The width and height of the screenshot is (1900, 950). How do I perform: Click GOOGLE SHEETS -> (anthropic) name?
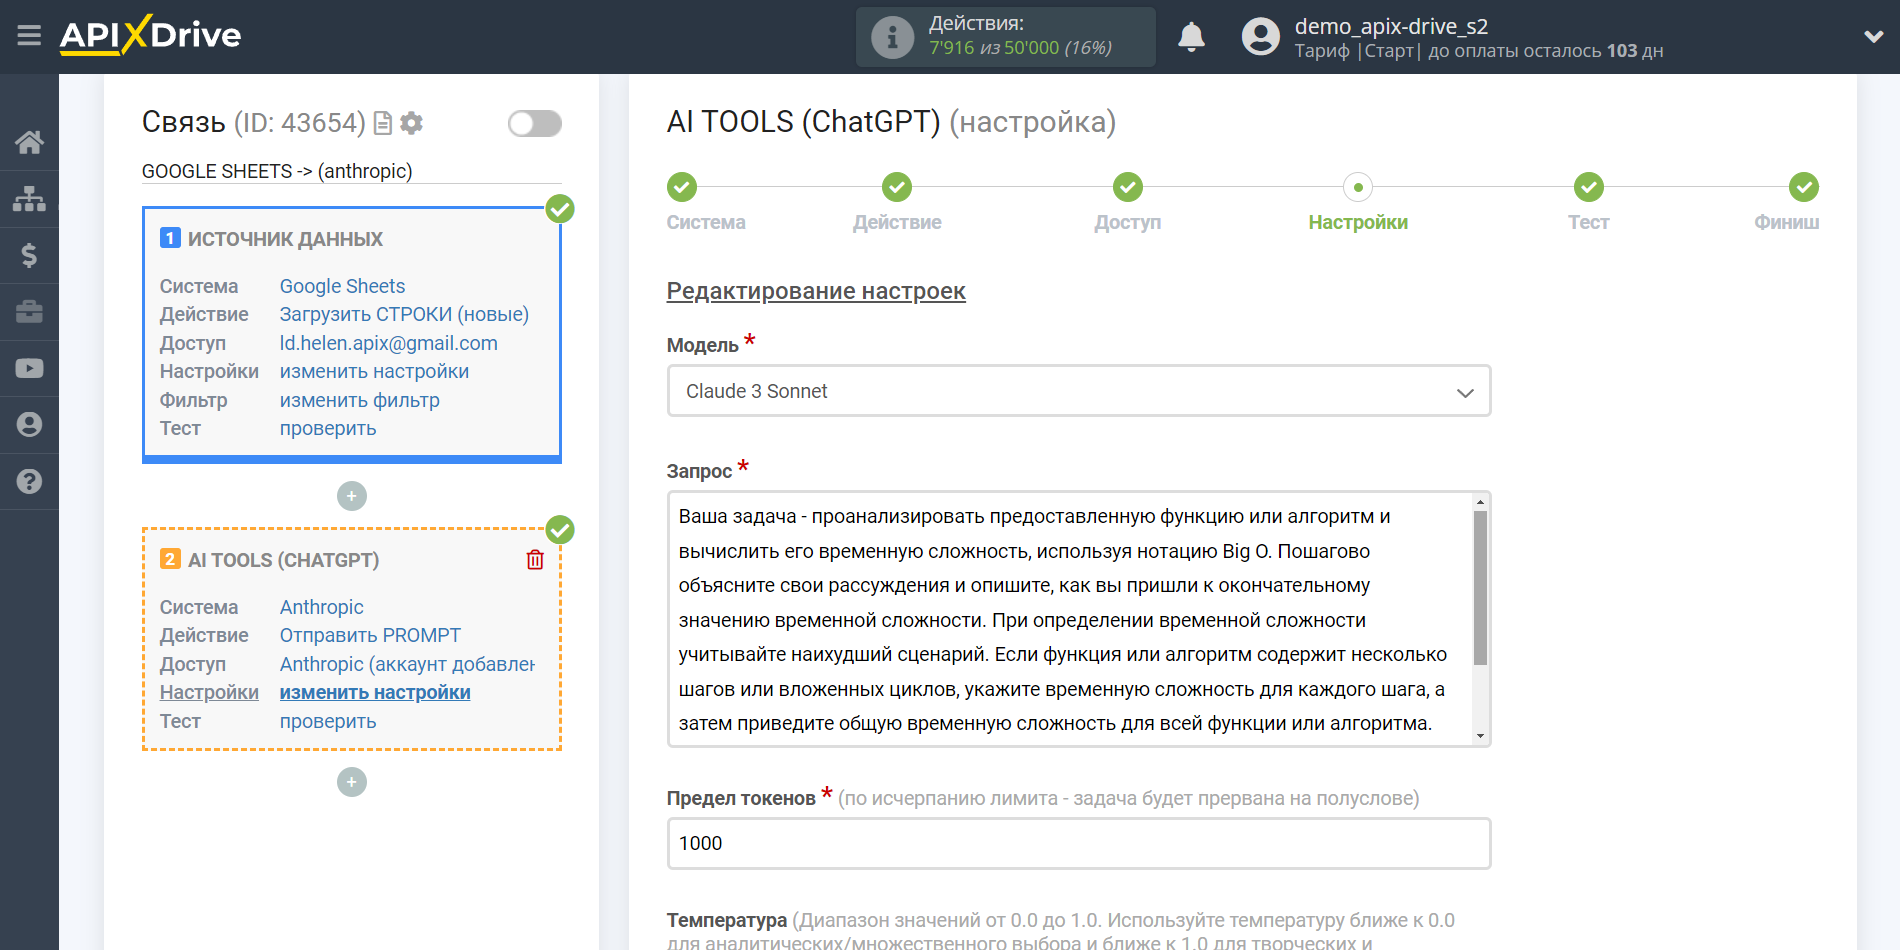277,171
